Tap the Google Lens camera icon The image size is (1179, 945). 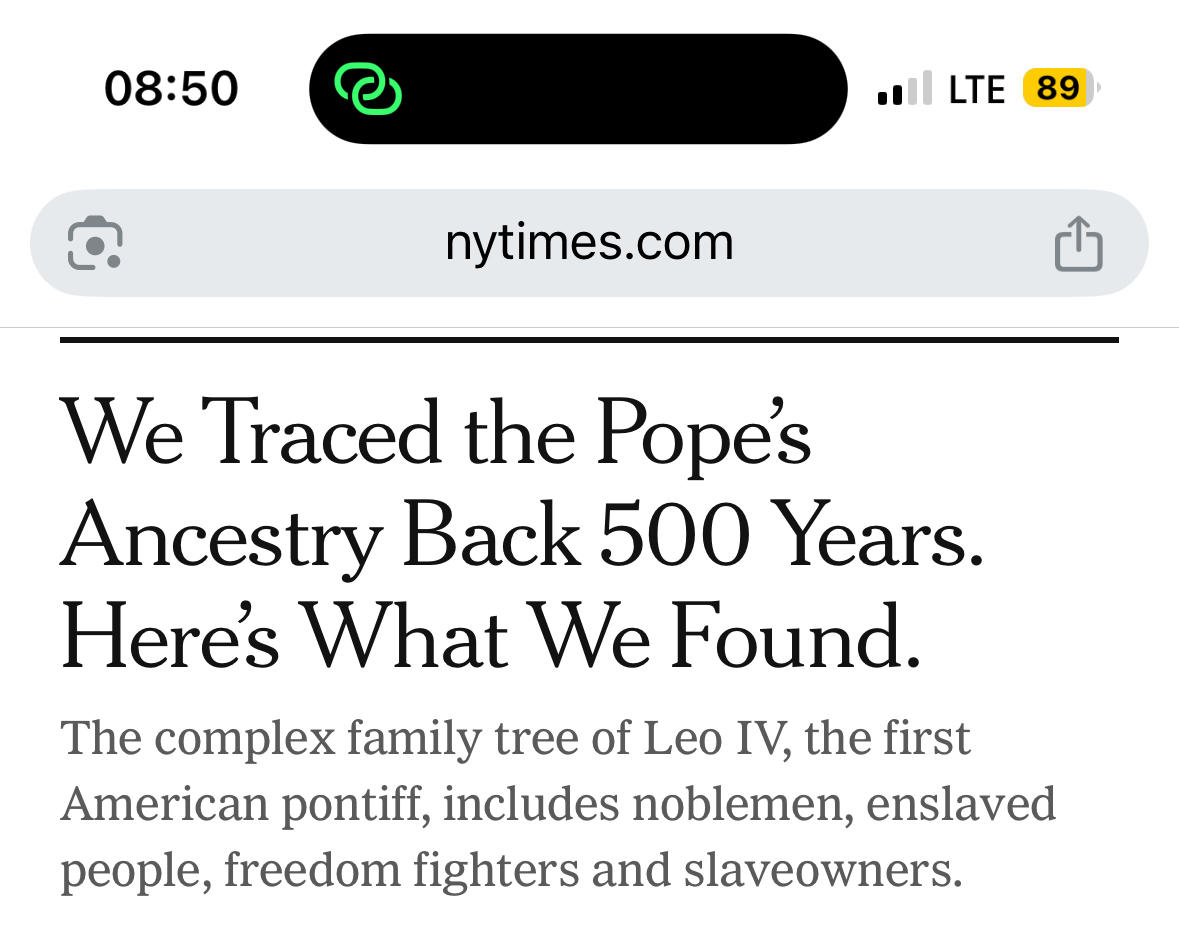(95, 243)
